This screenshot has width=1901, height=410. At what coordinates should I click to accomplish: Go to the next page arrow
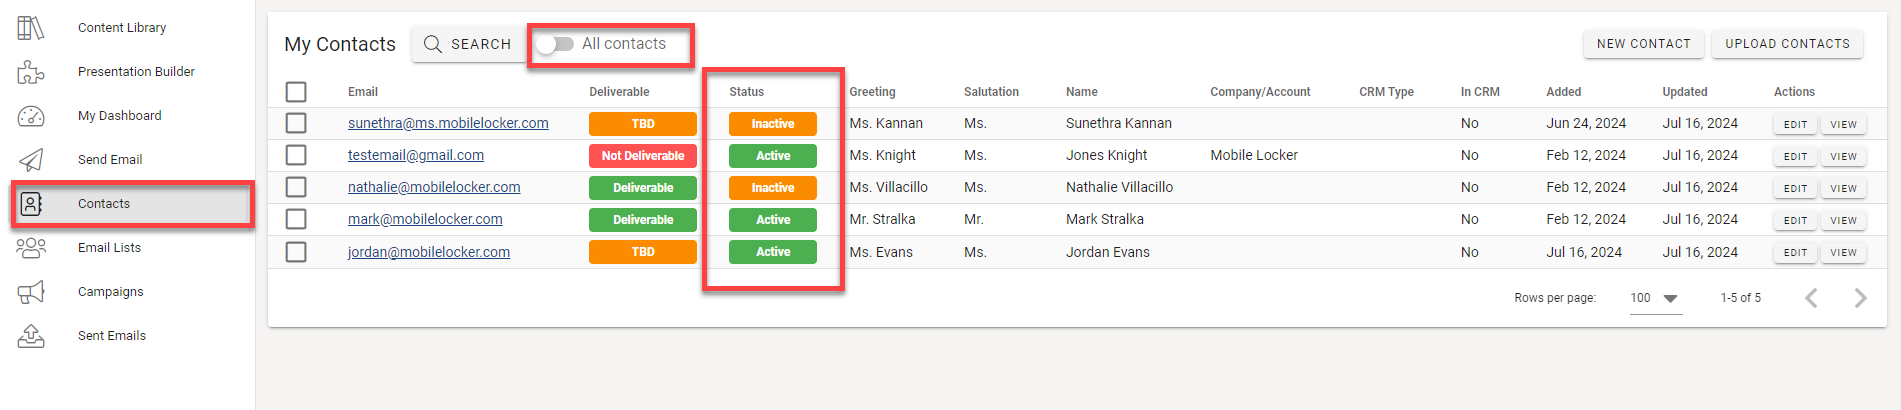pyautogui.click(x=1860, y=298)
